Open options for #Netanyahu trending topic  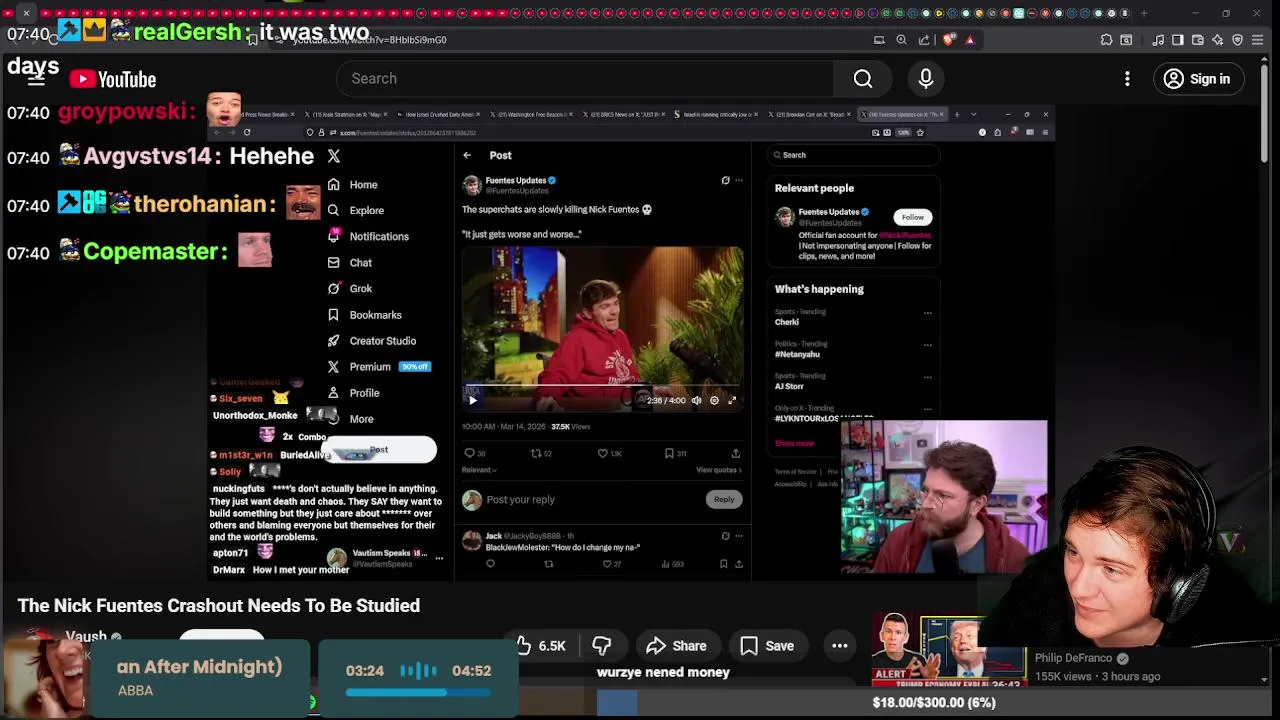[927, 345]
